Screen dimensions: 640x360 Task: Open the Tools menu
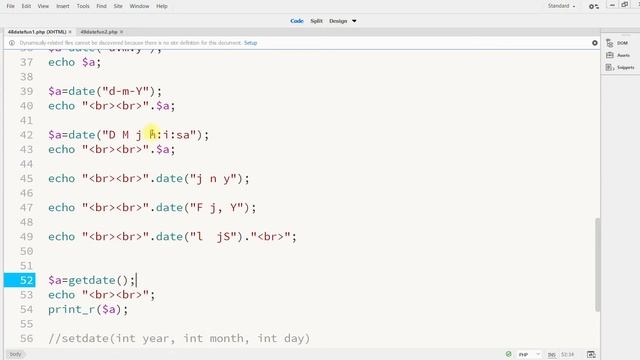[x=83, y=6]
